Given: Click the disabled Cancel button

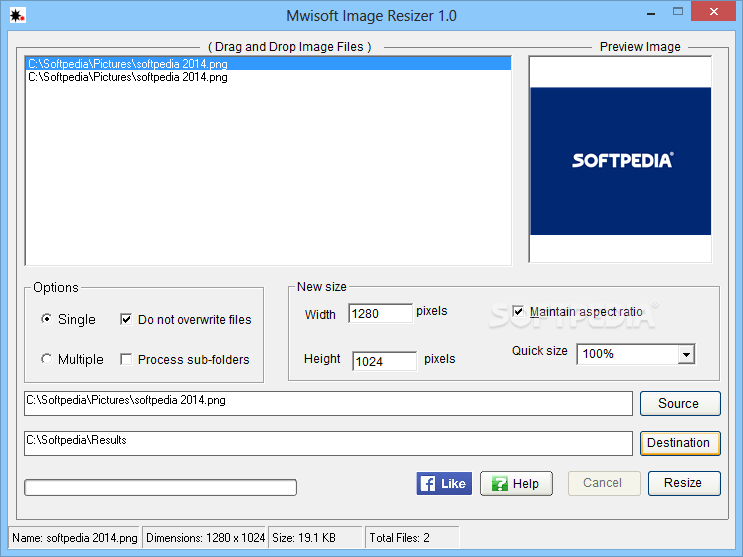Looking at the screenshot, I should (x=604, y=483).
